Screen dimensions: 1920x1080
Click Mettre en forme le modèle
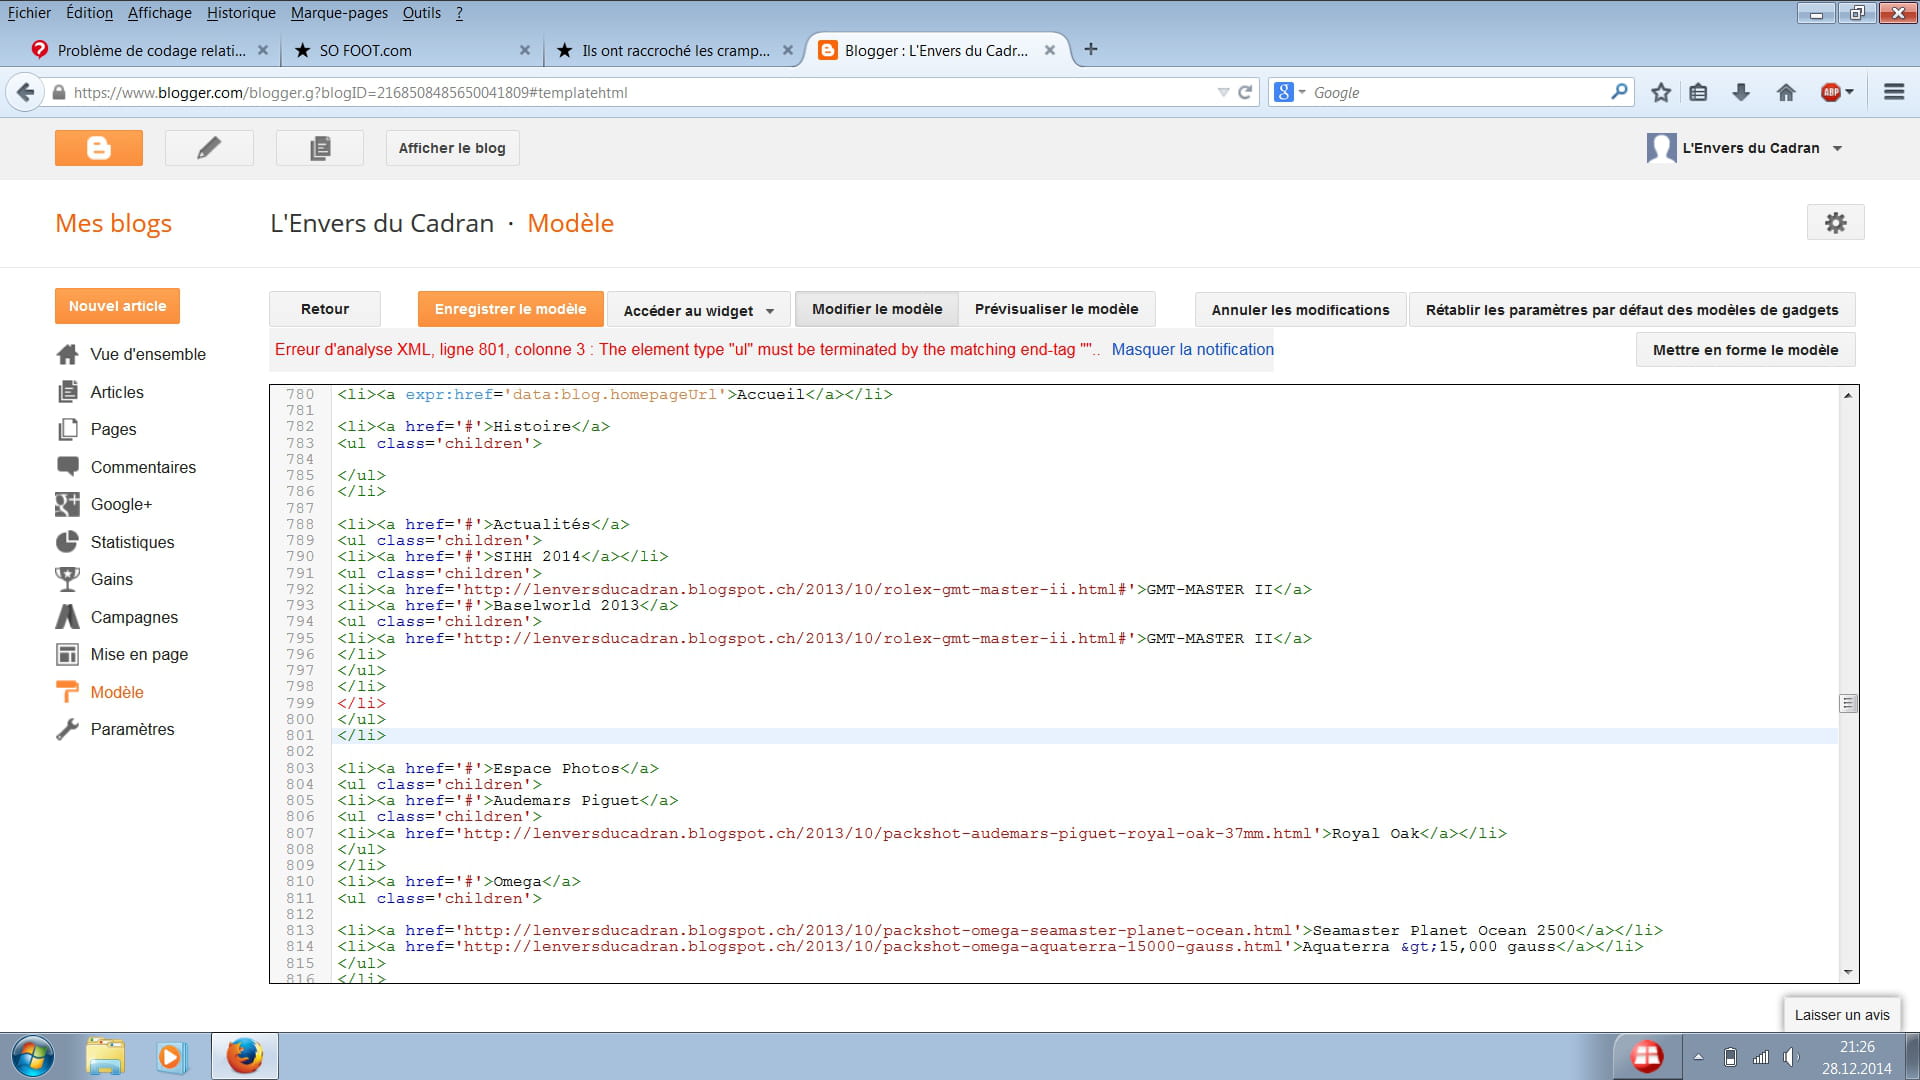click(x=1745, y=350)
